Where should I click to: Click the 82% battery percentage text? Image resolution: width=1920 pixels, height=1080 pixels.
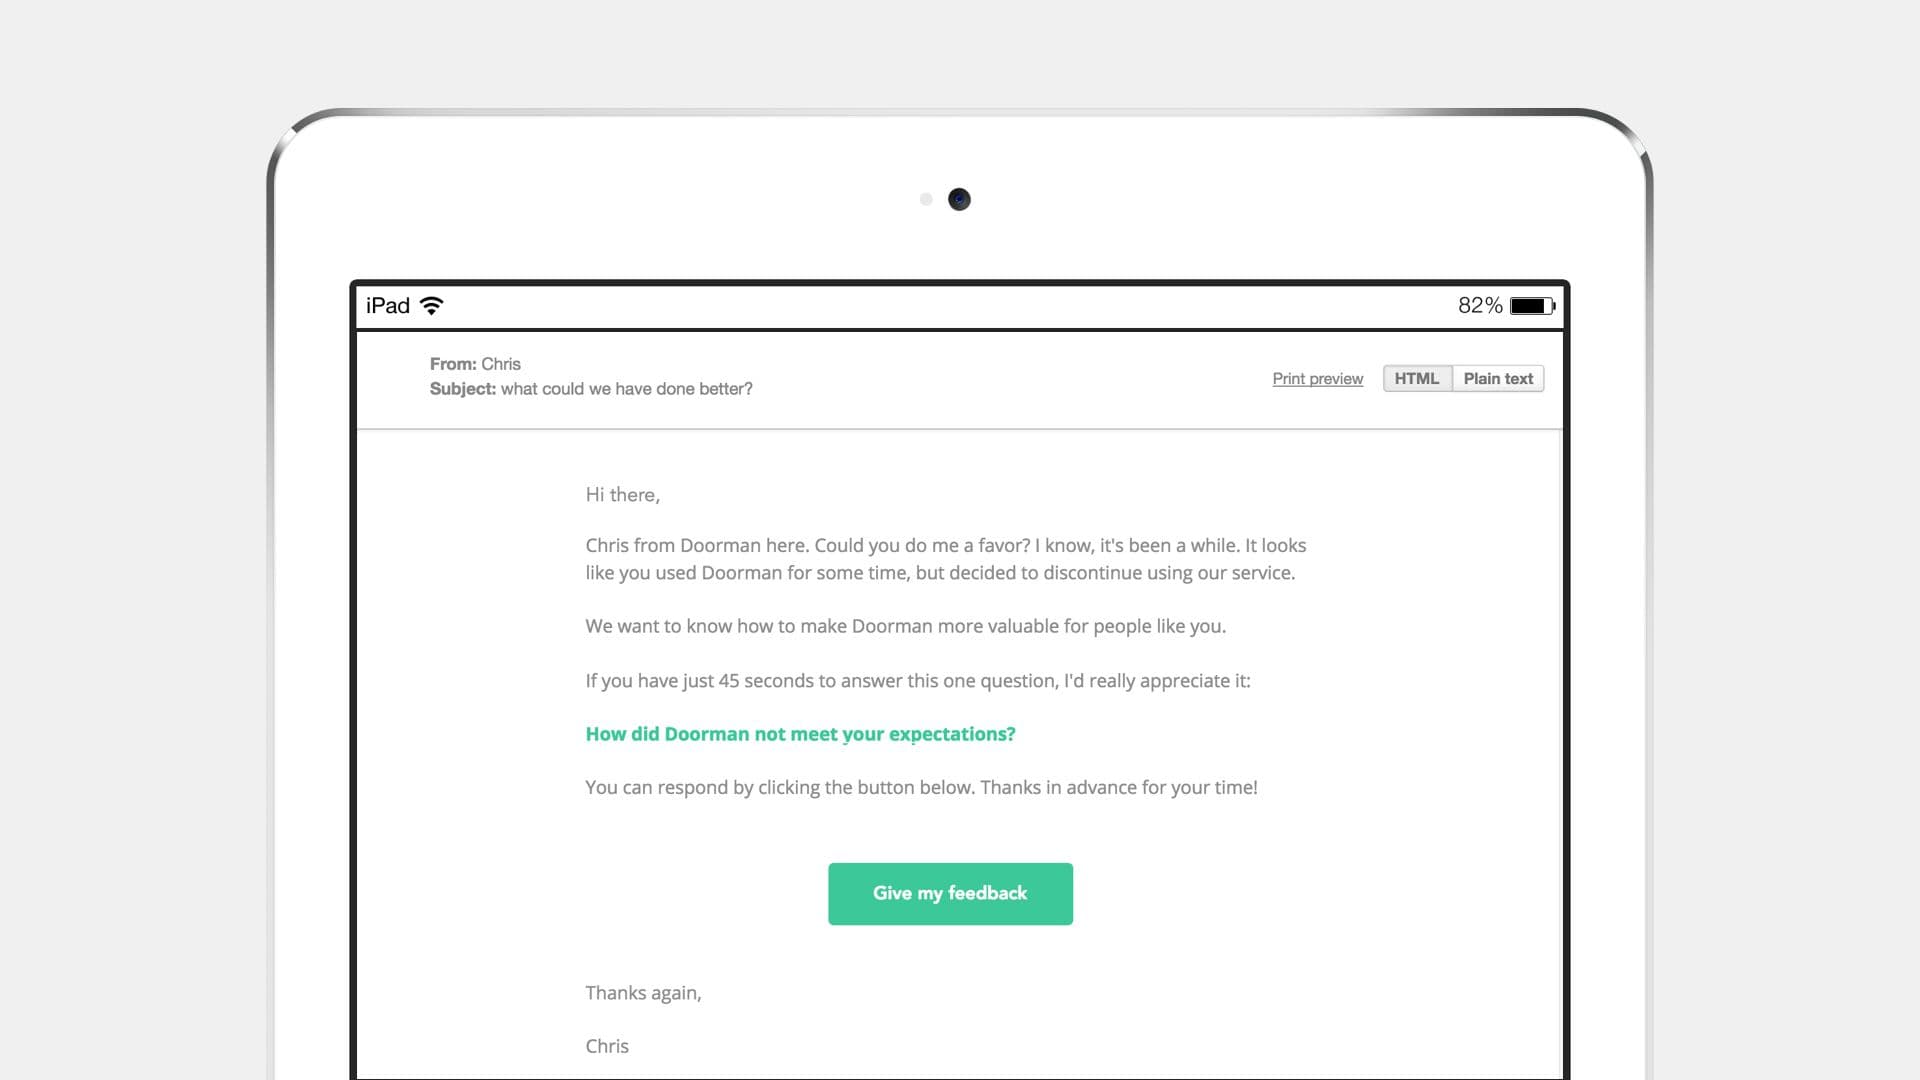[1479, 306]
